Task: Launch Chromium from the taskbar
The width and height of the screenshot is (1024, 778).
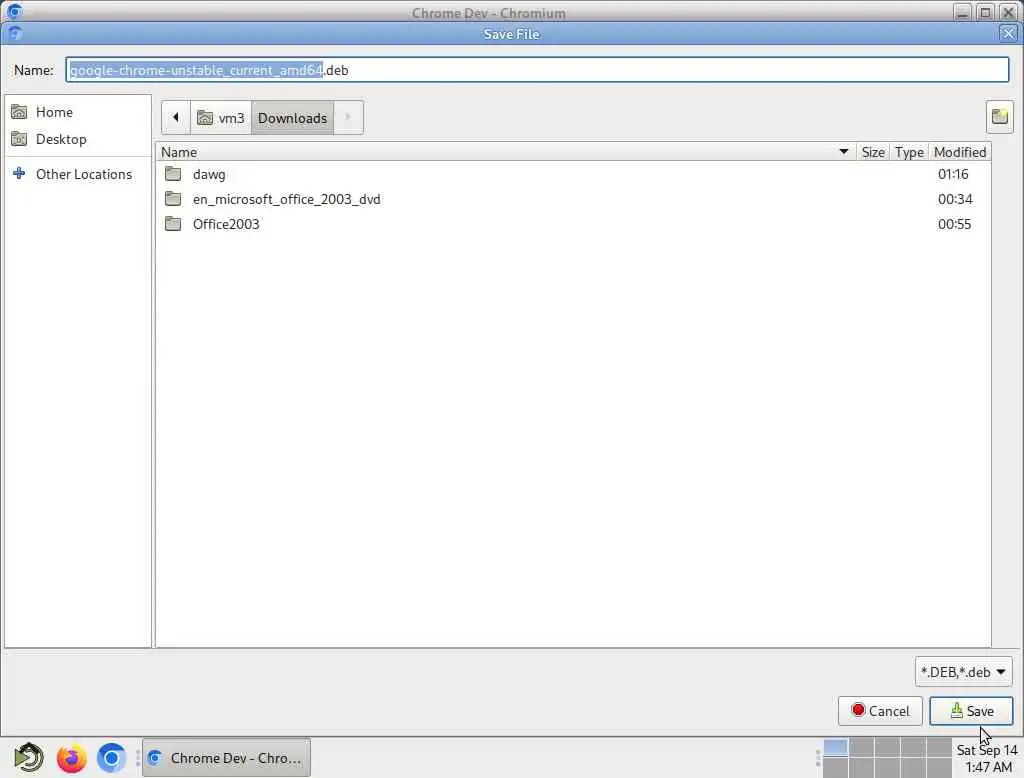Action: point(111,758)
